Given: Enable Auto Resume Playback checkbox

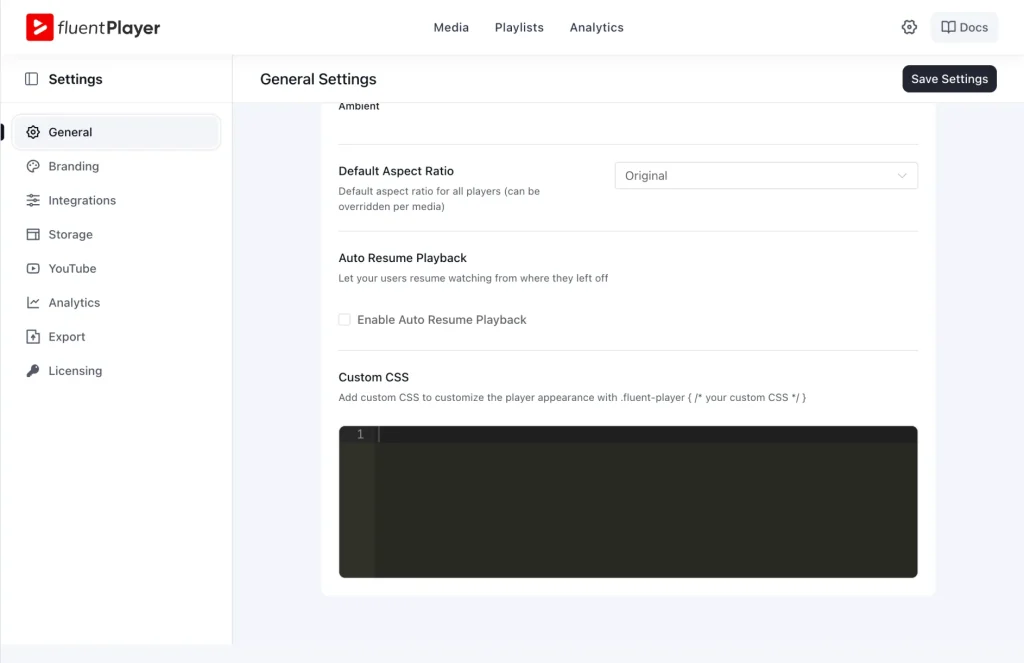Looking at the screenshot, I should click(344, 319).
